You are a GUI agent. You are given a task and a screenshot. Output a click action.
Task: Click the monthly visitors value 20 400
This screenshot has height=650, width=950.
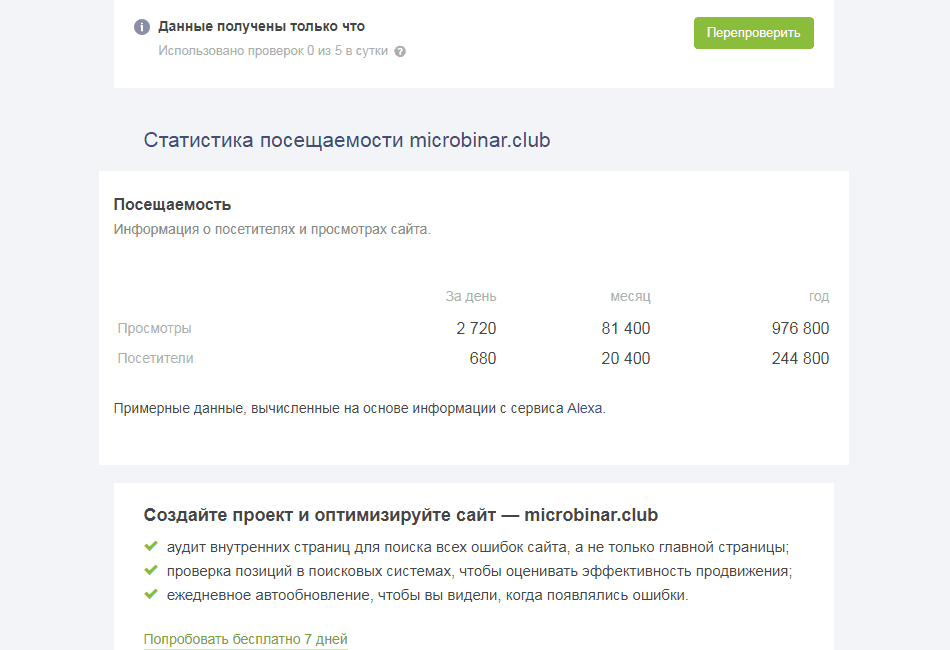(625, 358)
